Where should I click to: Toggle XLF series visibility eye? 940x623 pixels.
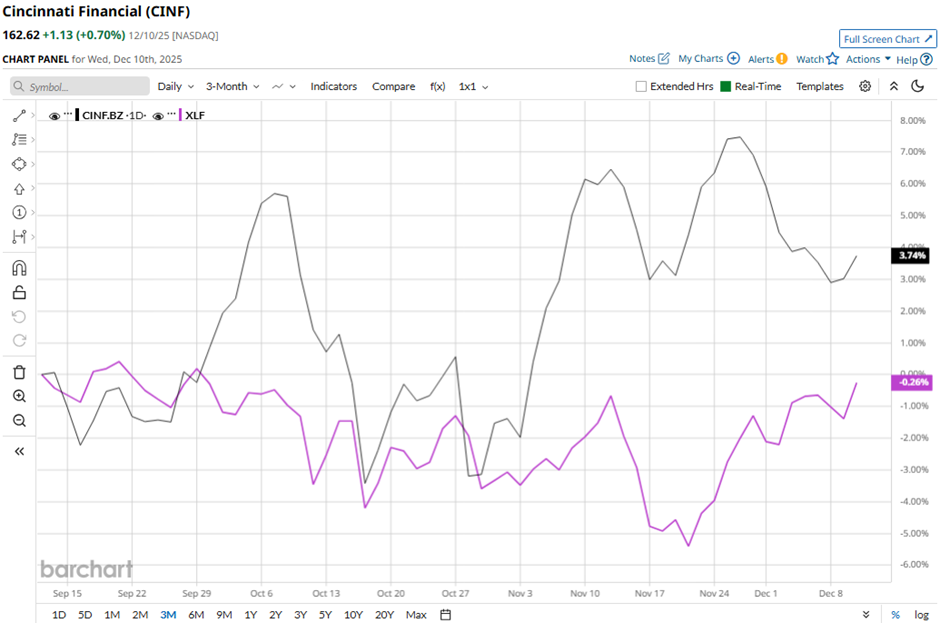pyautogui.click(x=158, y=116)
